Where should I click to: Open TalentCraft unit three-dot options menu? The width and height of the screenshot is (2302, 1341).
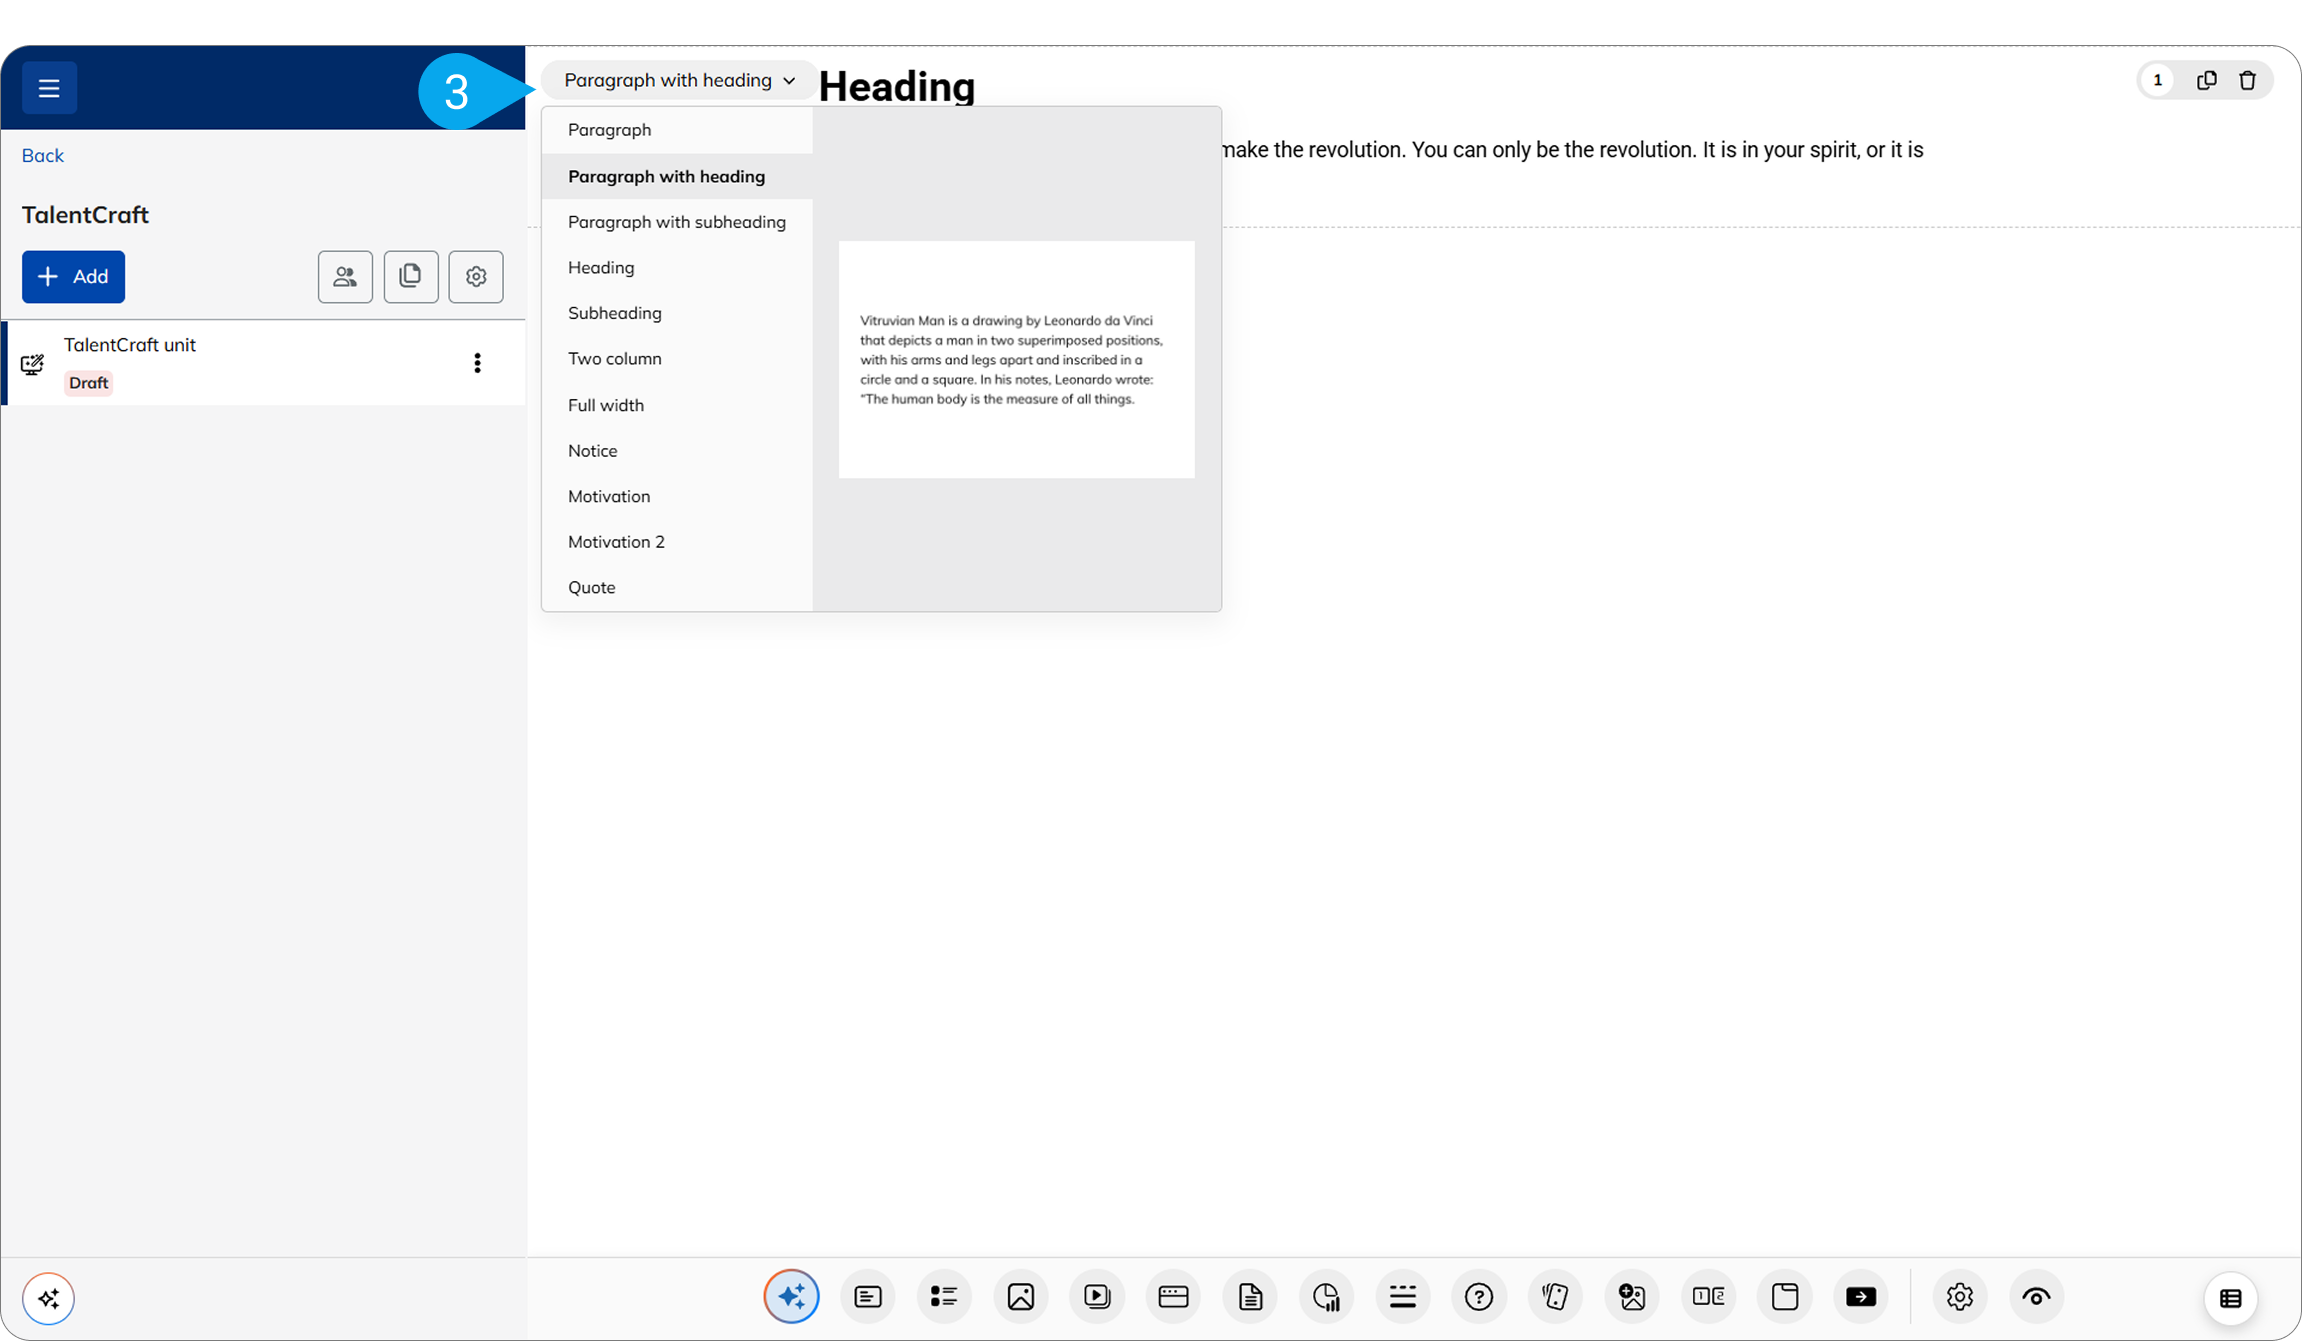click(x=477, y=363)
